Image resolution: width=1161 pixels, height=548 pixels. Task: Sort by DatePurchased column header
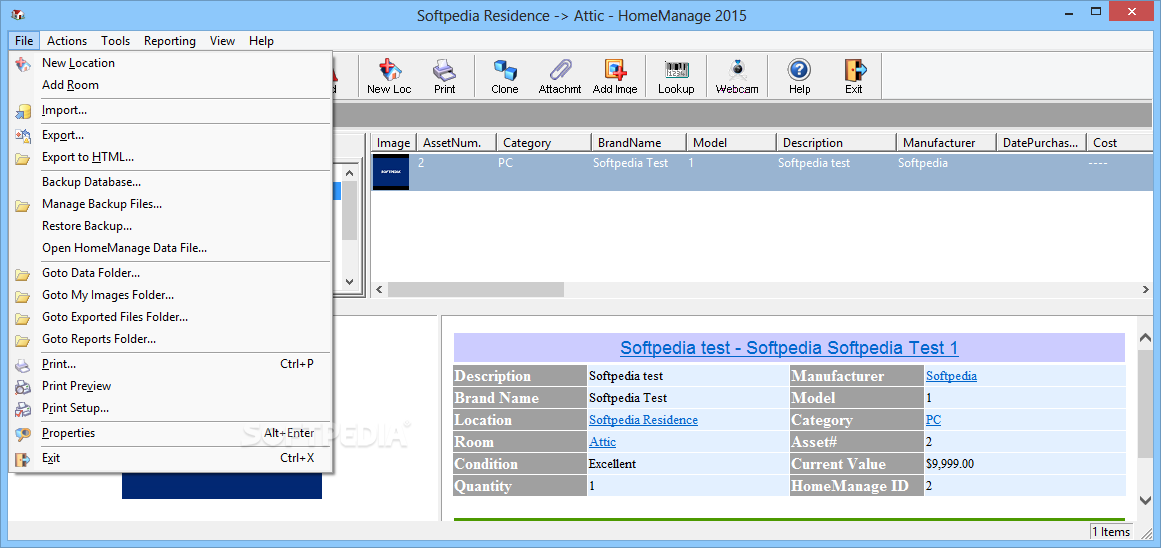[x=1041, y=143]
